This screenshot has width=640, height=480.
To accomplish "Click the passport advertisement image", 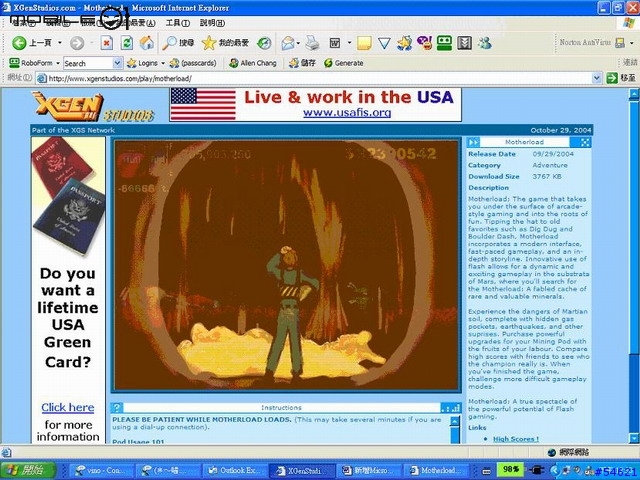I will [68, 197].
